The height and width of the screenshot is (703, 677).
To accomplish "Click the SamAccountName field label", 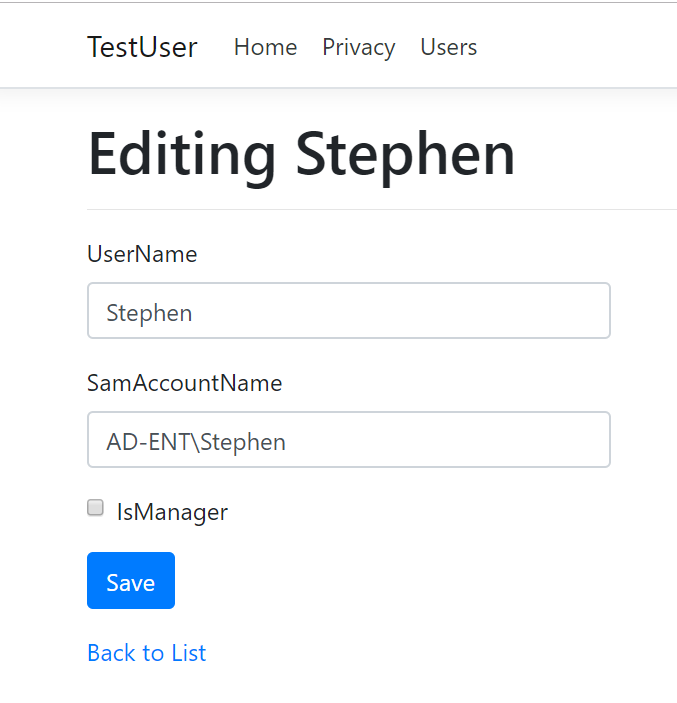I will 185,383.
